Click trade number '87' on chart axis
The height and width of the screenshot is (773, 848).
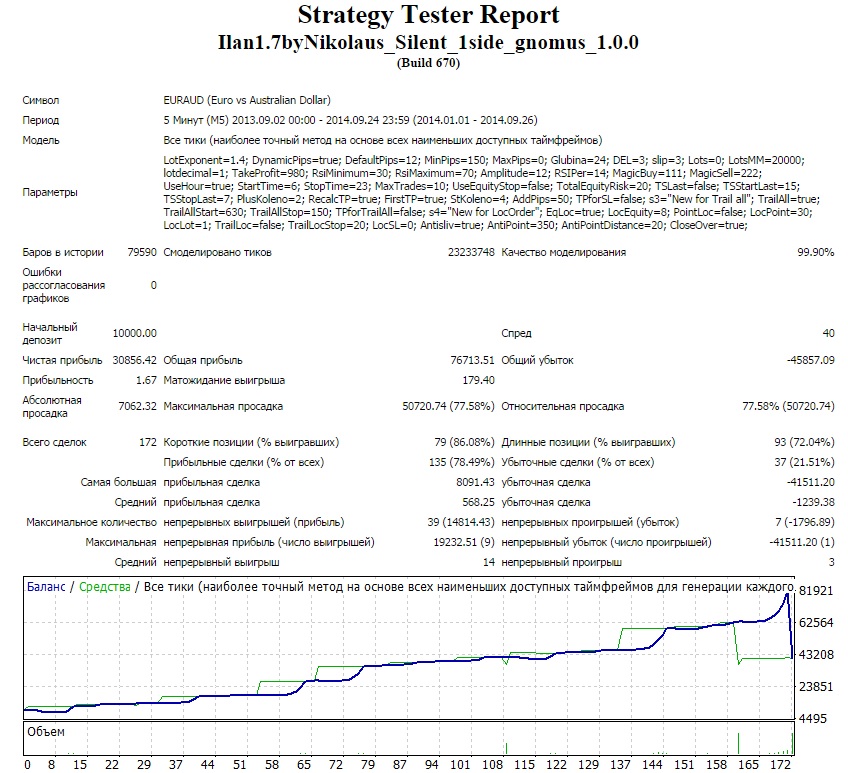coord(400,765)
